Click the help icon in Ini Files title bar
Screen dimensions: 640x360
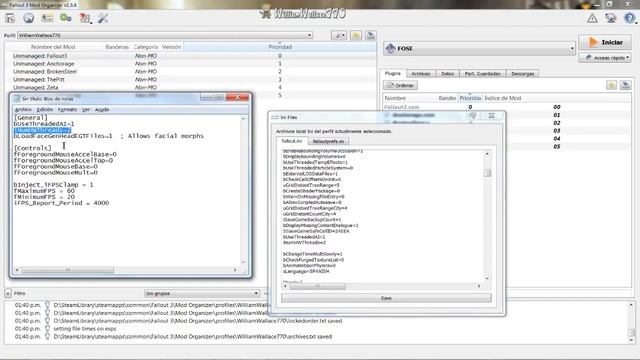pos(473,116)
